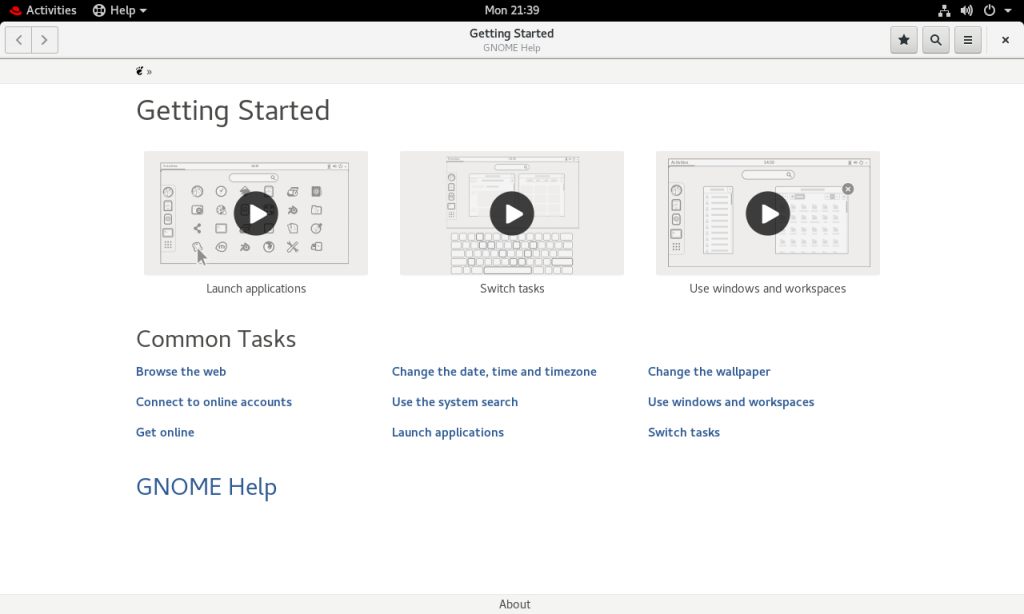Click the About link at bottom
The width and height of the screenshot is (1024, 614).
point(515,604)
